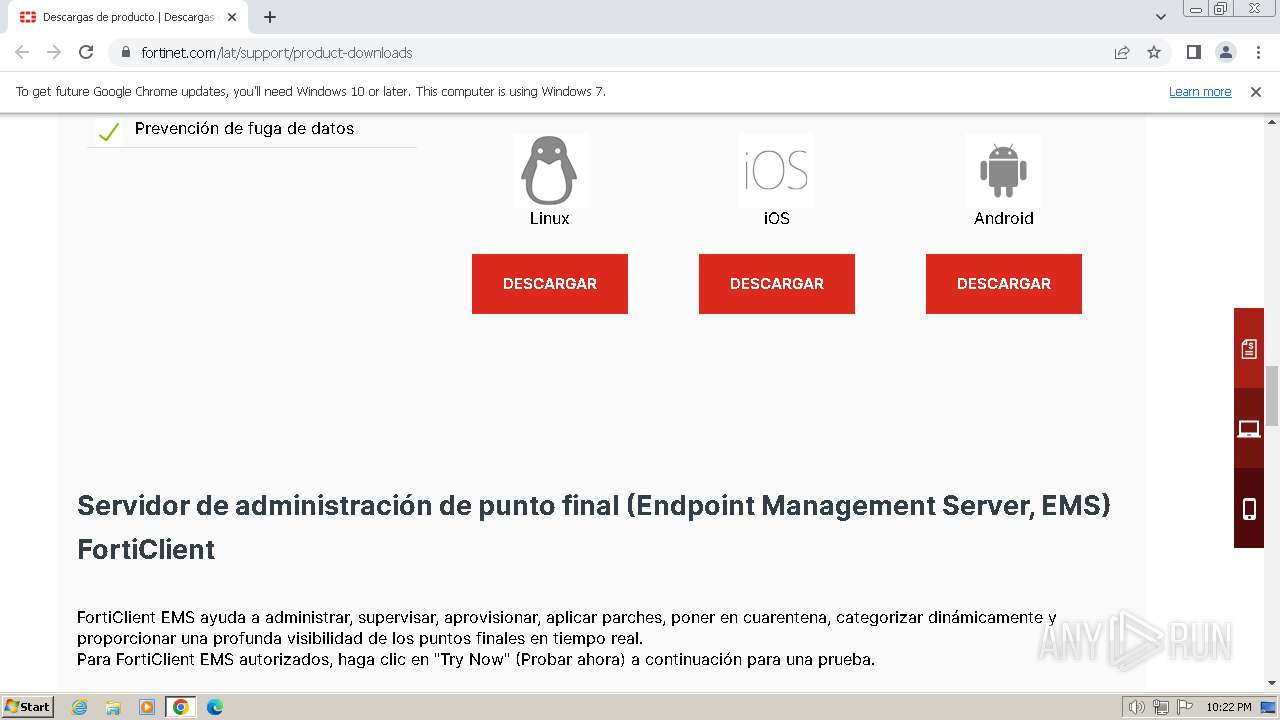Switch to Chrome in taskbar
The height and width of the screenshot is (720, 1280).
click(x=181, y=707)
